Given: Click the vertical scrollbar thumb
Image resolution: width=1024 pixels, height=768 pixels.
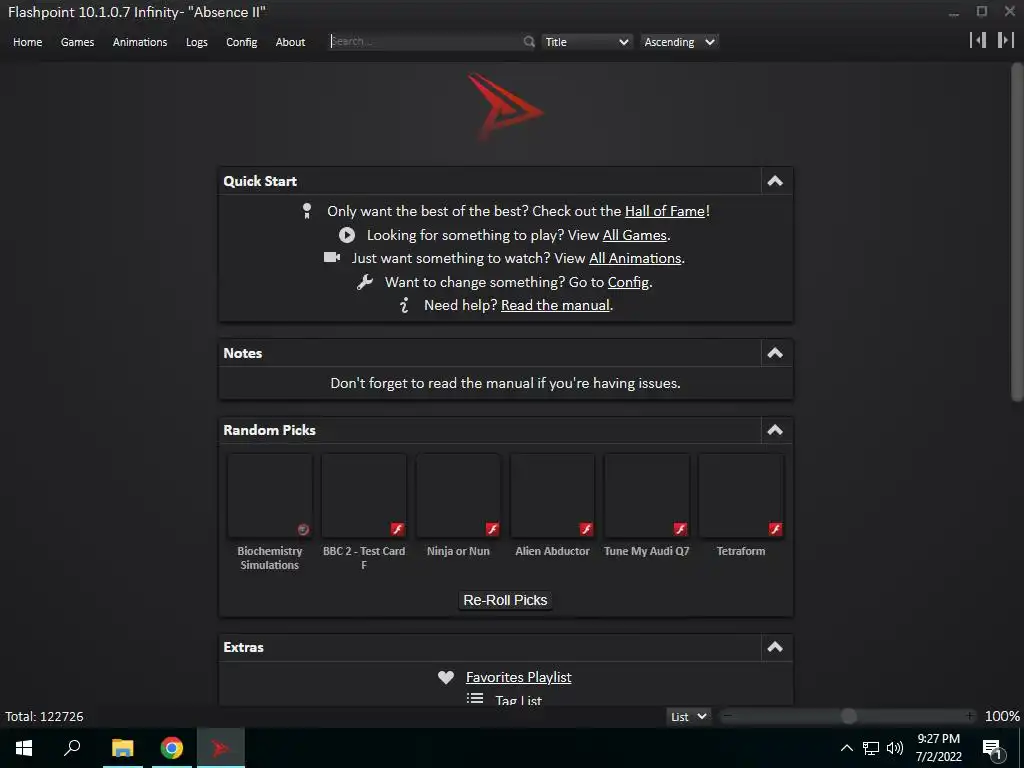Looking at the screenshot, I should tap(1017, 232).
